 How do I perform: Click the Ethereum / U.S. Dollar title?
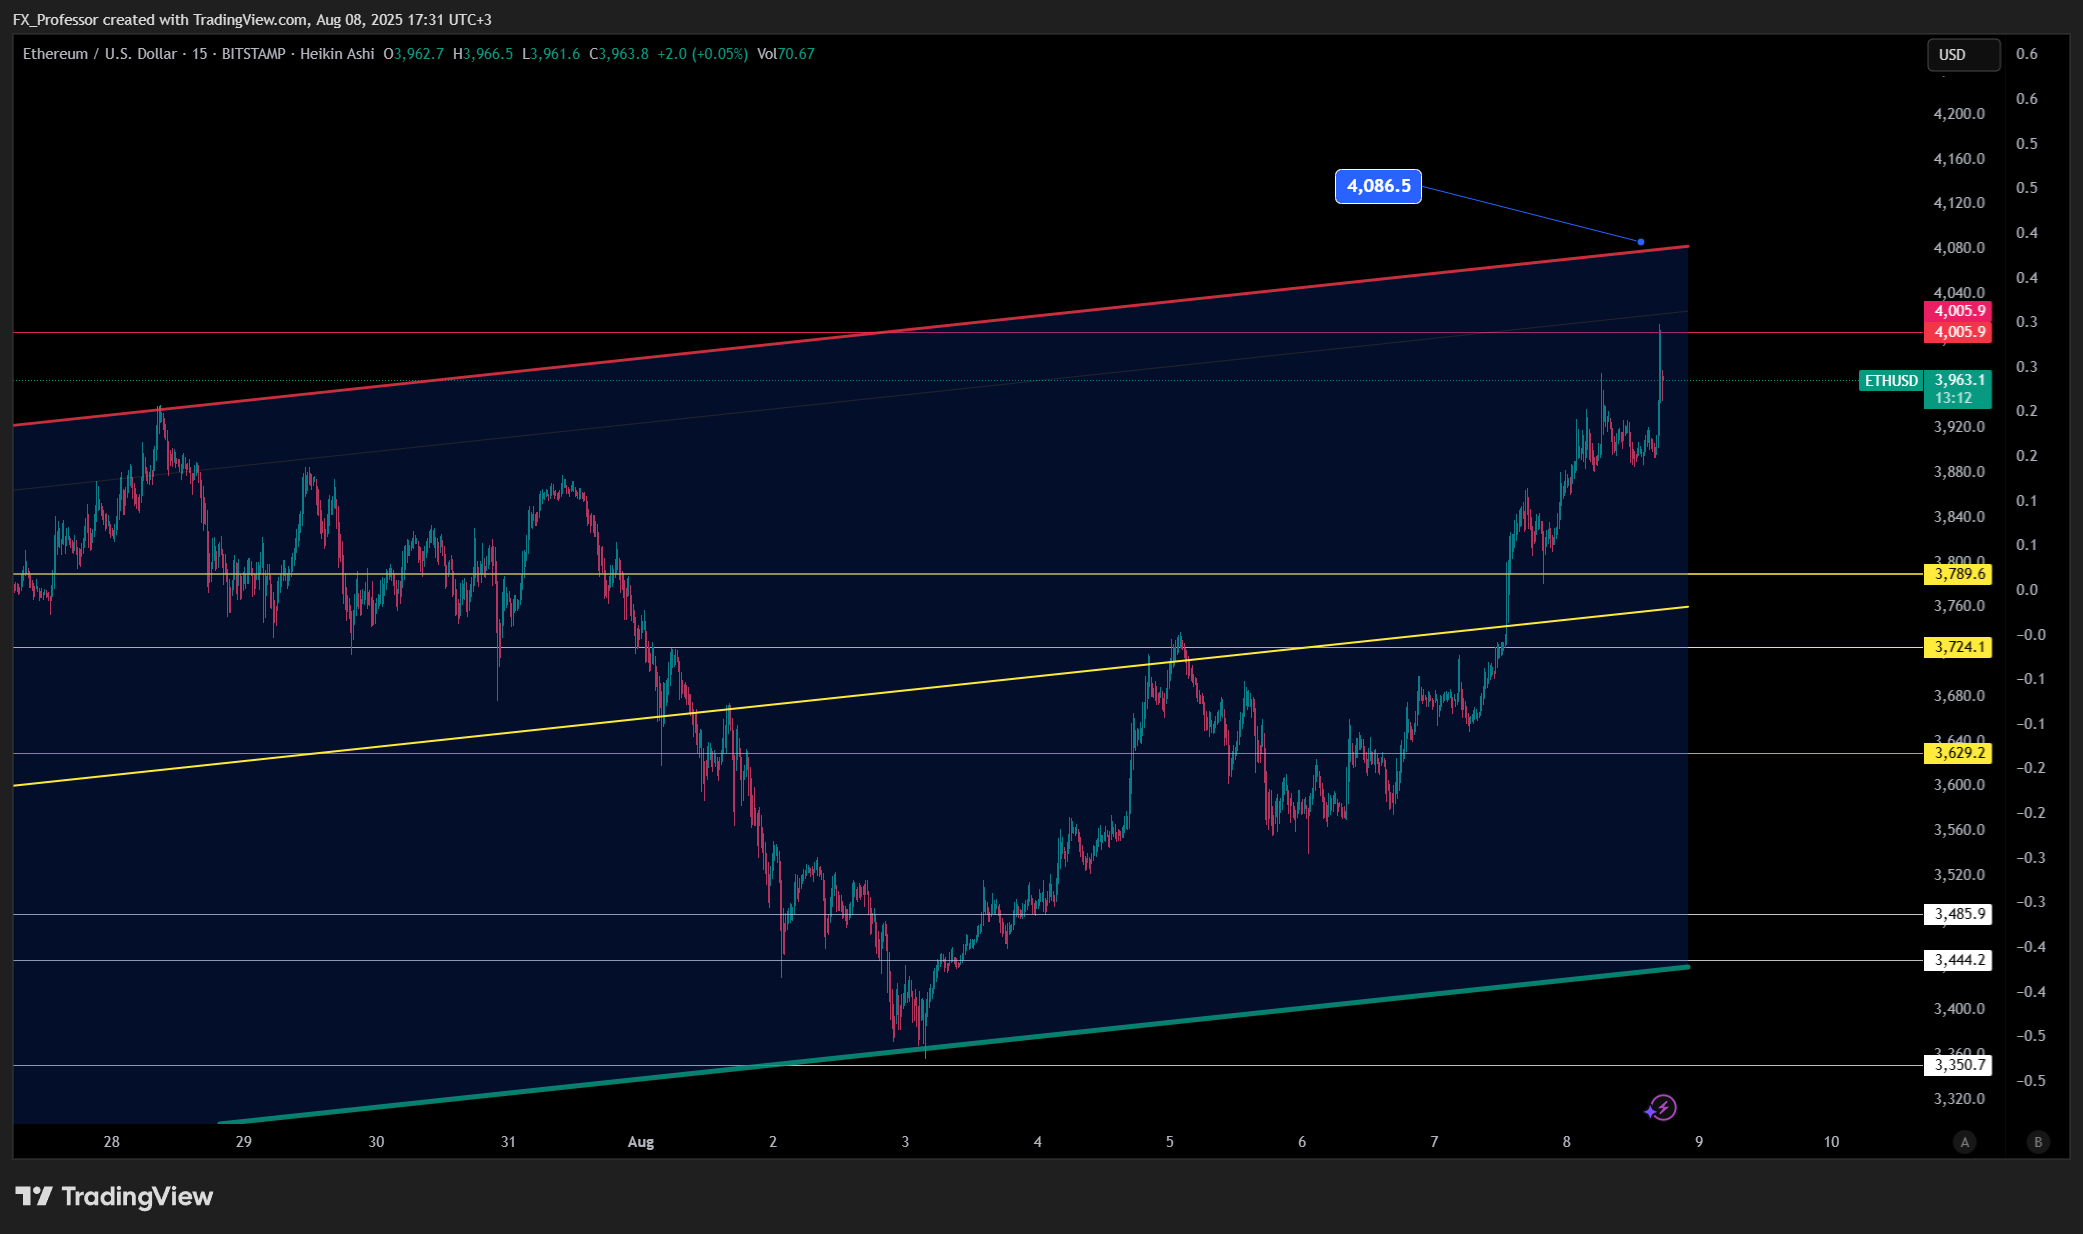coord(100,54)
